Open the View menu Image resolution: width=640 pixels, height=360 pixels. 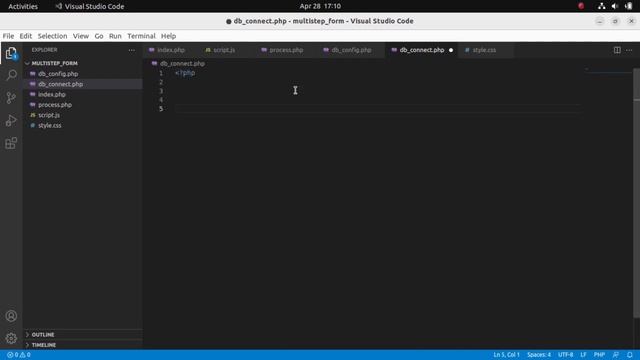pyautogui.click(x=81, y=36)
